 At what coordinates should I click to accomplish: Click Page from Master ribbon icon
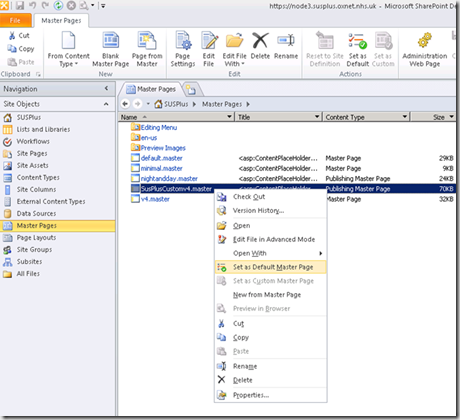(147, 41)
